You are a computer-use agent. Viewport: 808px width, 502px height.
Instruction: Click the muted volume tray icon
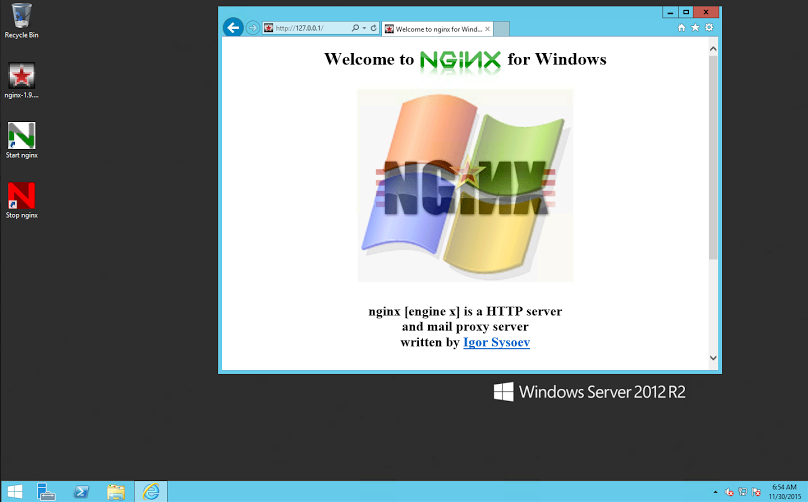[729, 492]
